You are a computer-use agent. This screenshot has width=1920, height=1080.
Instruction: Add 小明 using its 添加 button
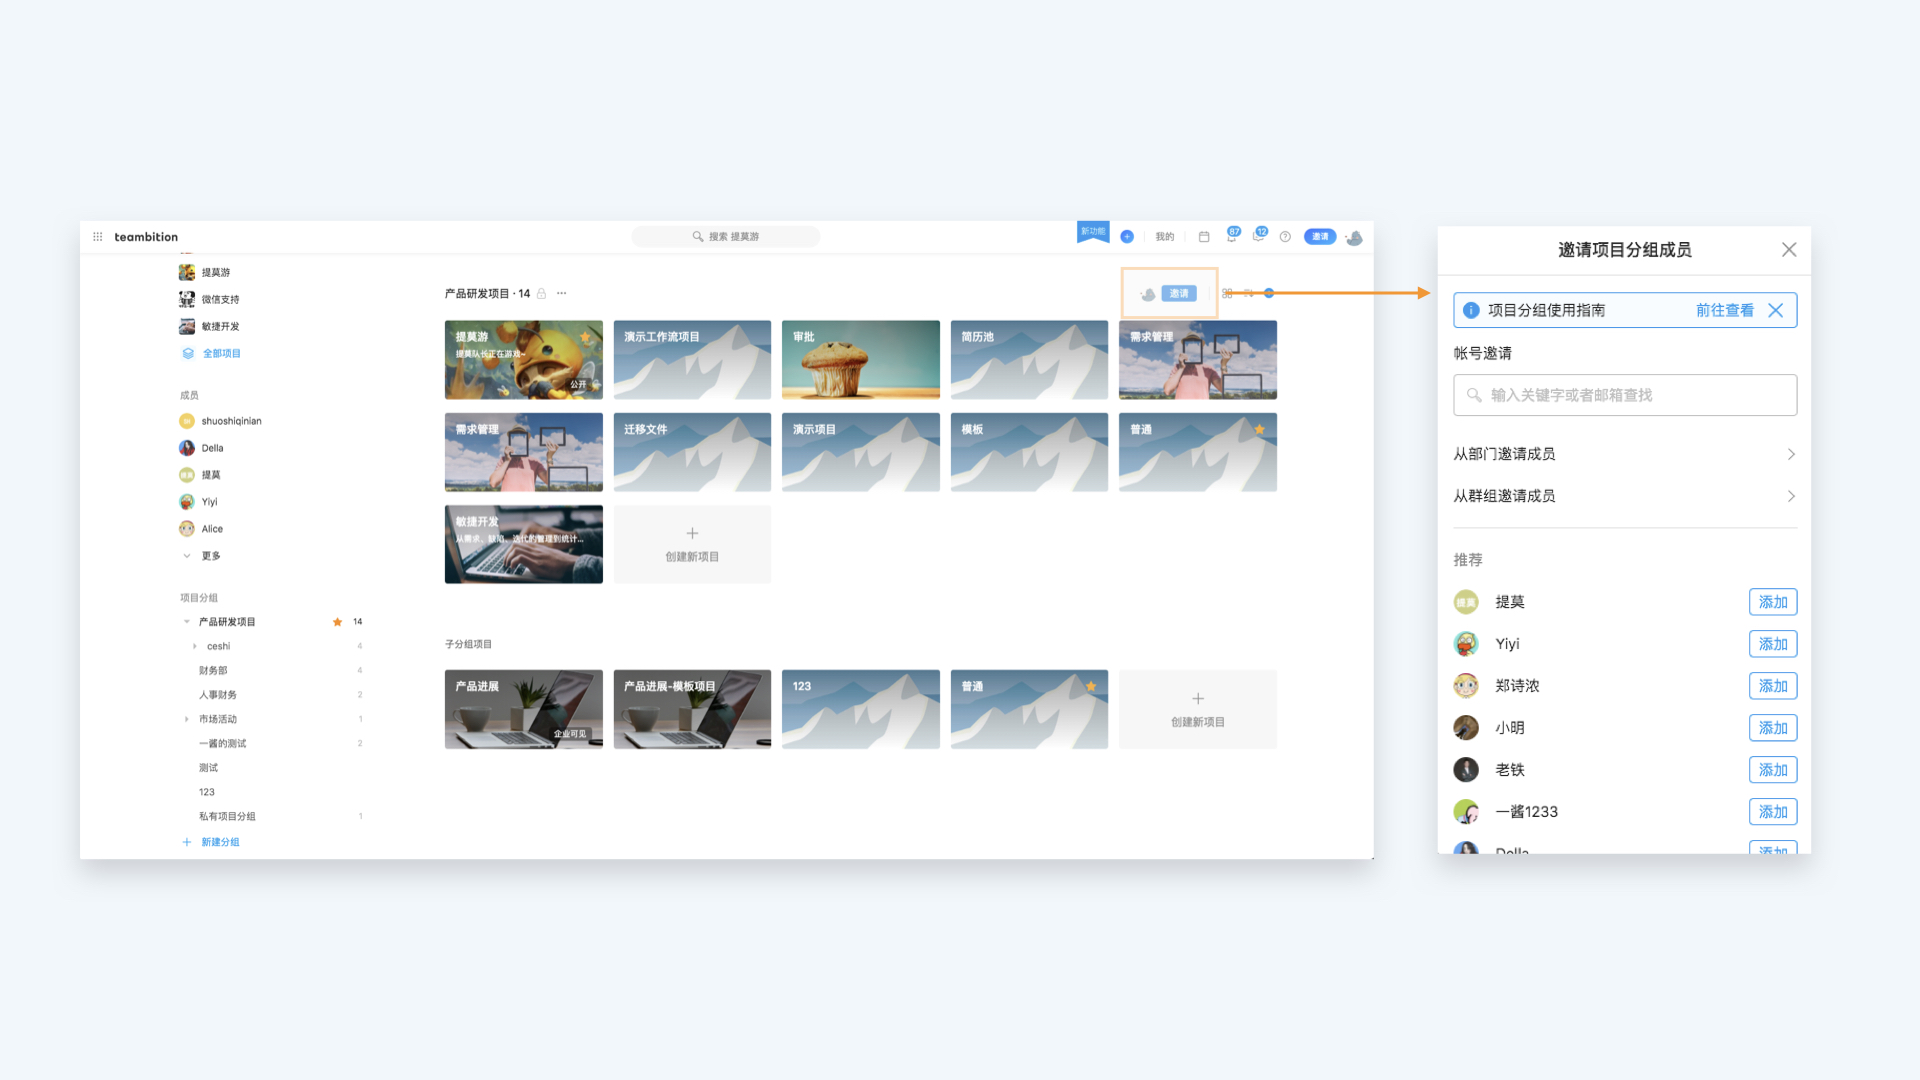coord(1773,728)
